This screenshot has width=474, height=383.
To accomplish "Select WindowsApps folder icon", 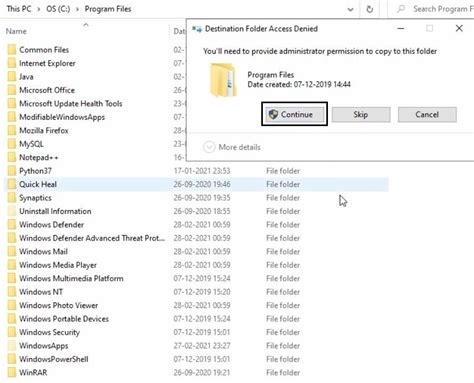I will 12,345.
